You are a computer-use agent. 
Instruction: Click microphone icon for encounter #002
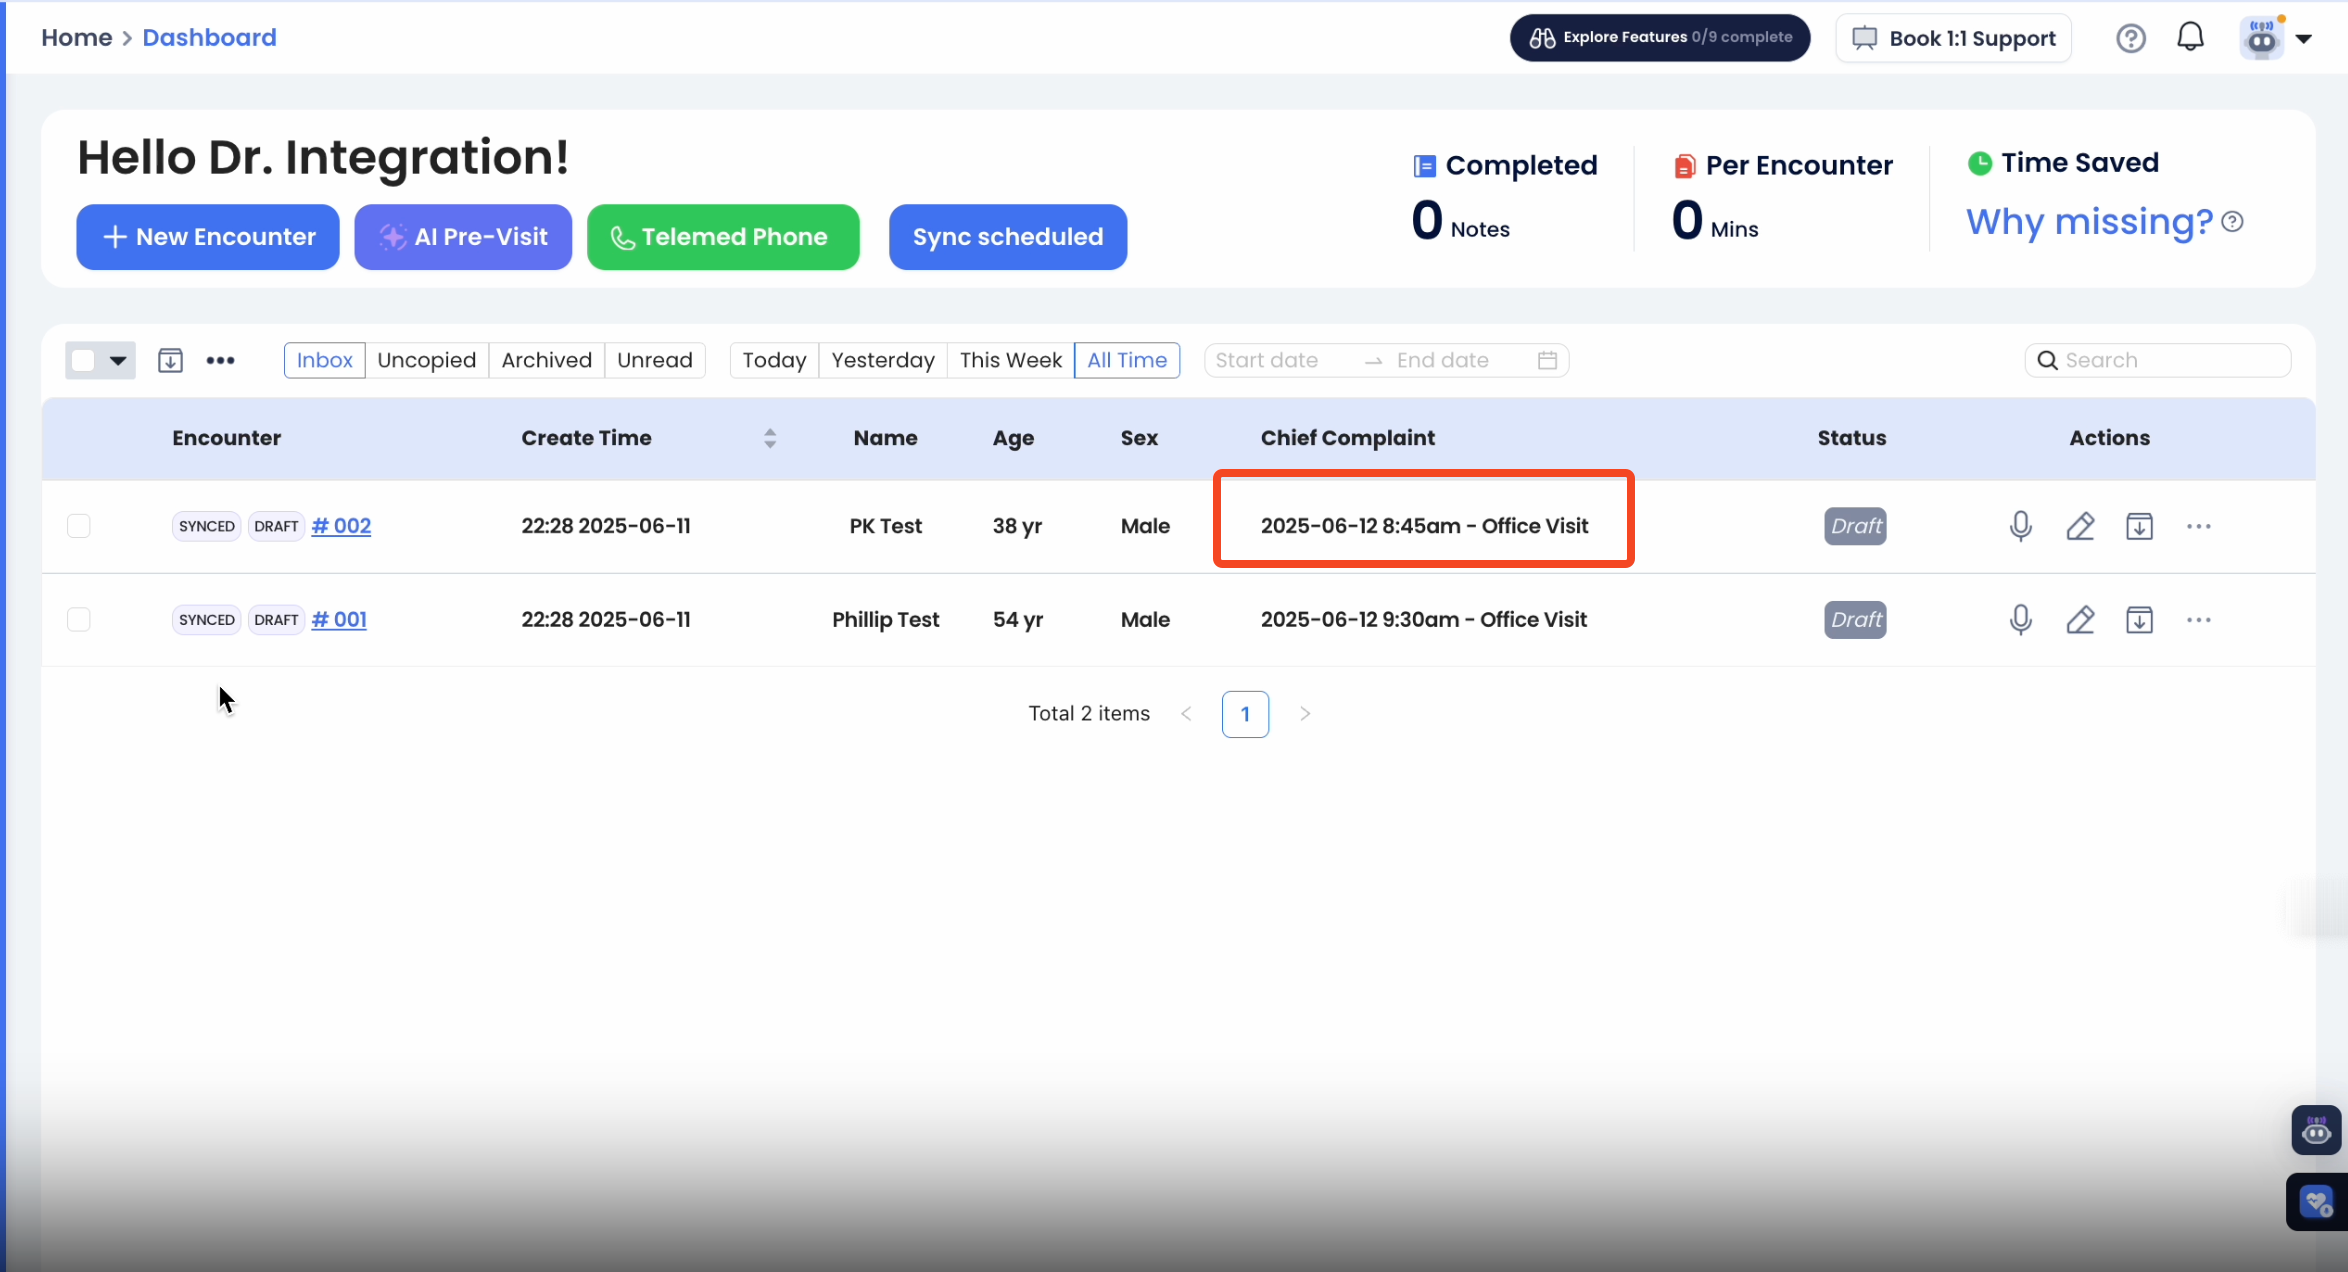click(x=2020, y=526)
